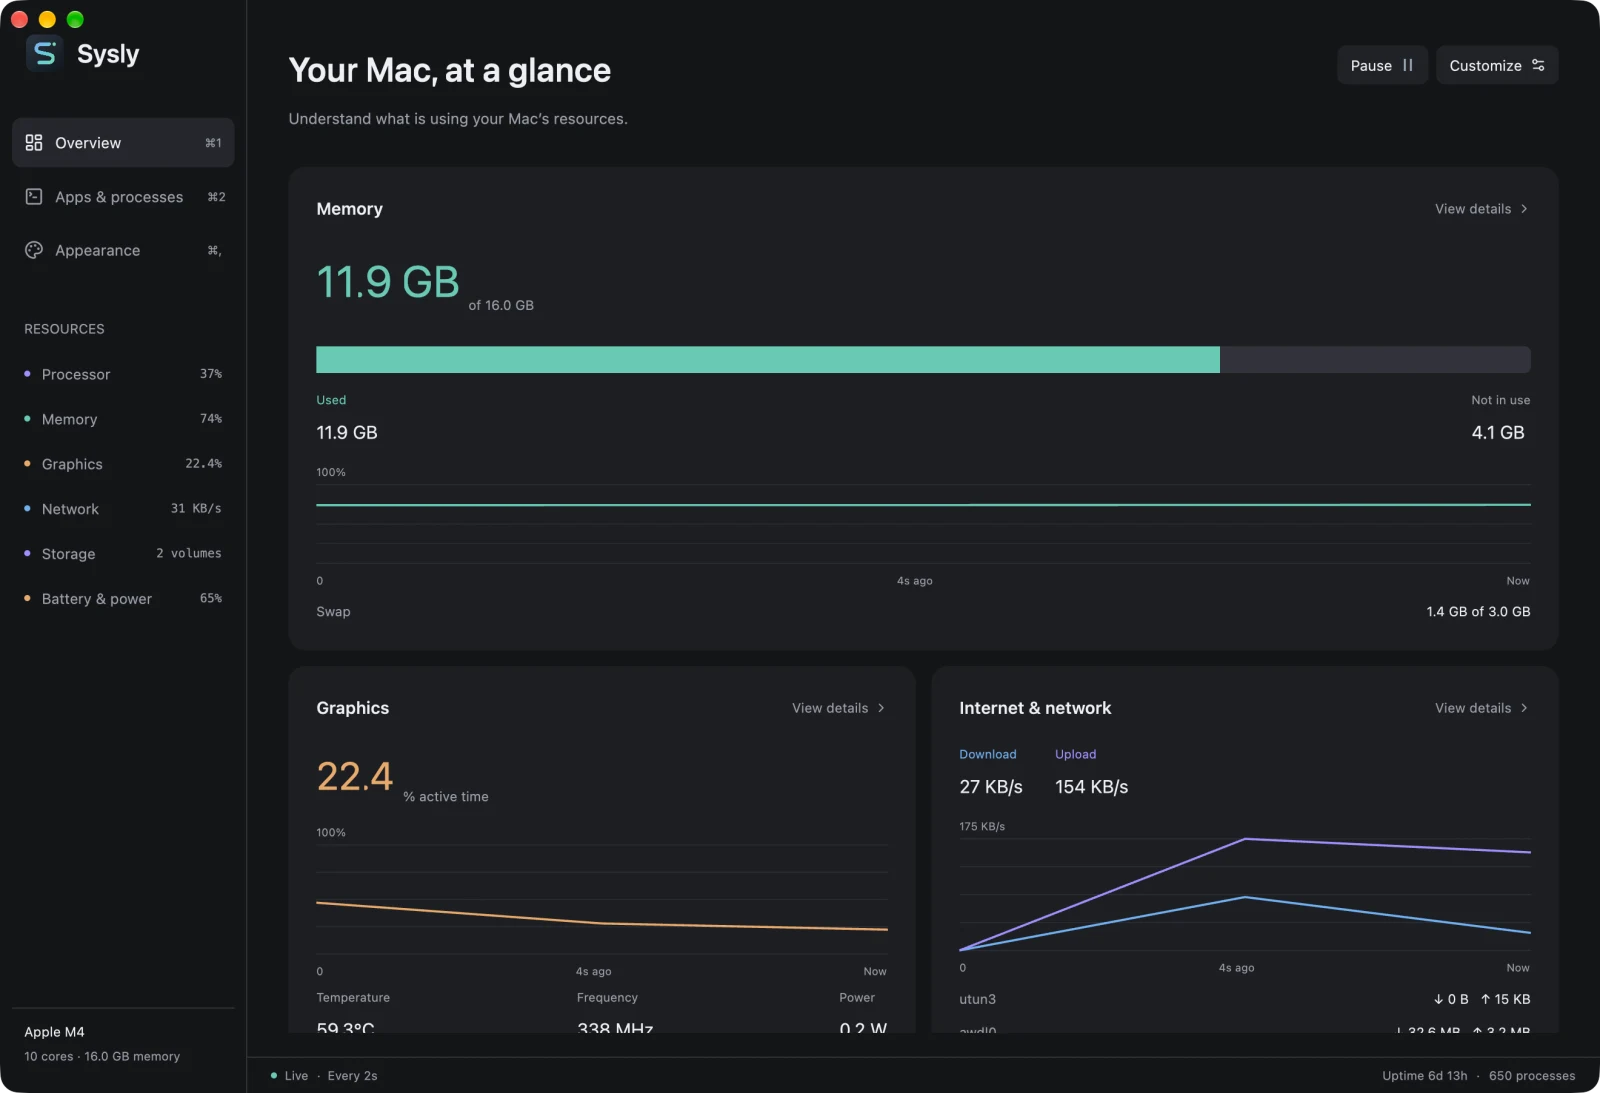
Task: Click the Apps & processes terminal icon
Action: (x=34, y=197)
